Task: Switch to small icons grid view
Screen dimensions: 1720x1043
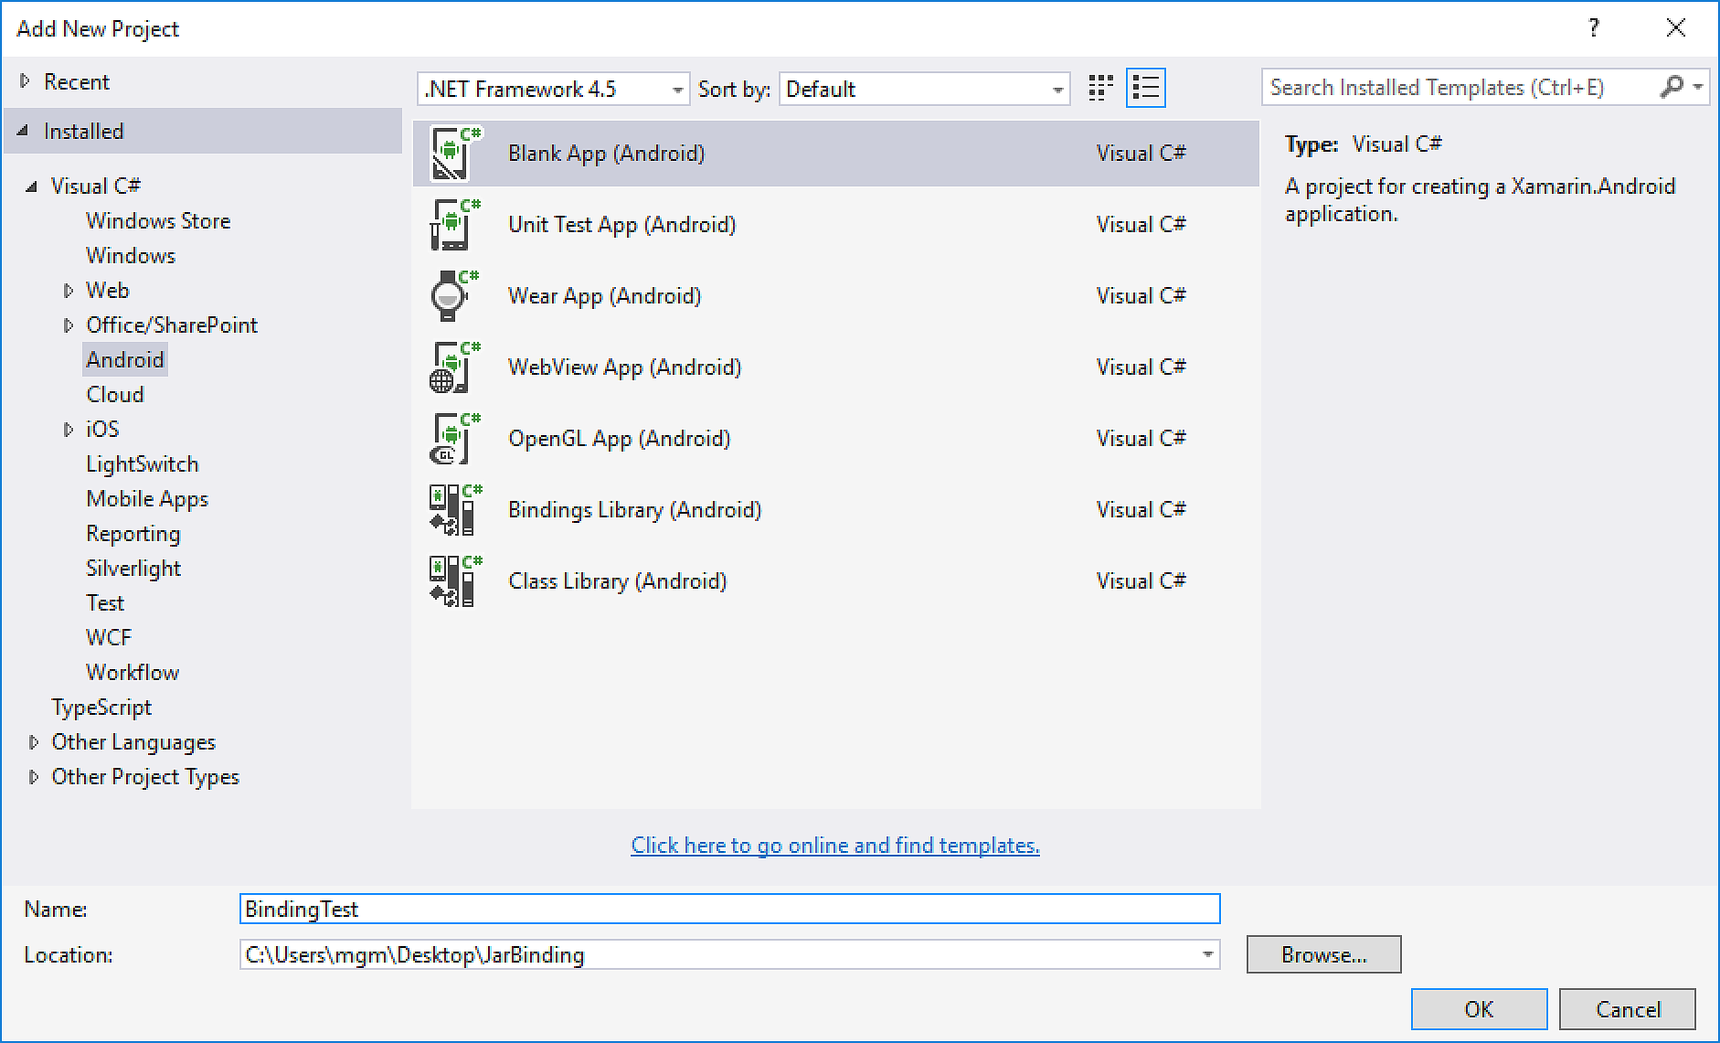Action: coord(1101,88)
